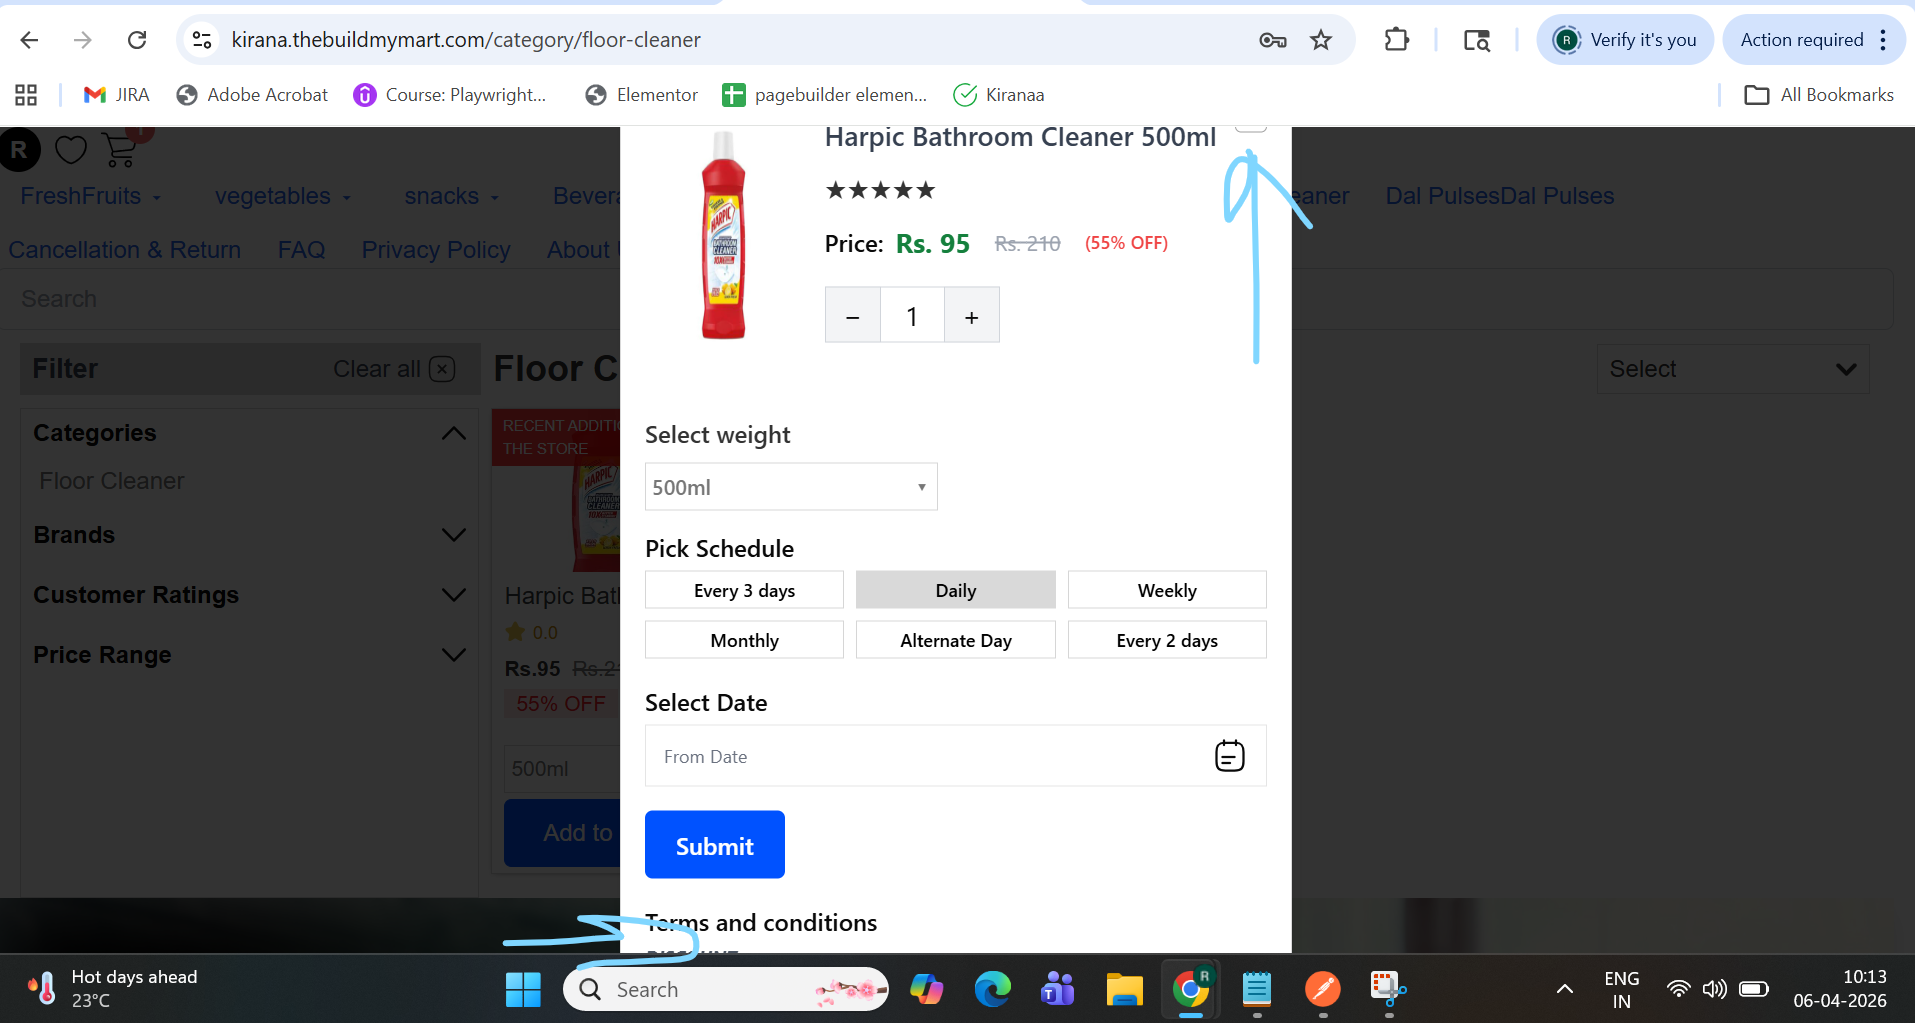Screen dimensions: 1915x1023
Task: Choose the Daily schedule option
Action: tap(956, 590)
